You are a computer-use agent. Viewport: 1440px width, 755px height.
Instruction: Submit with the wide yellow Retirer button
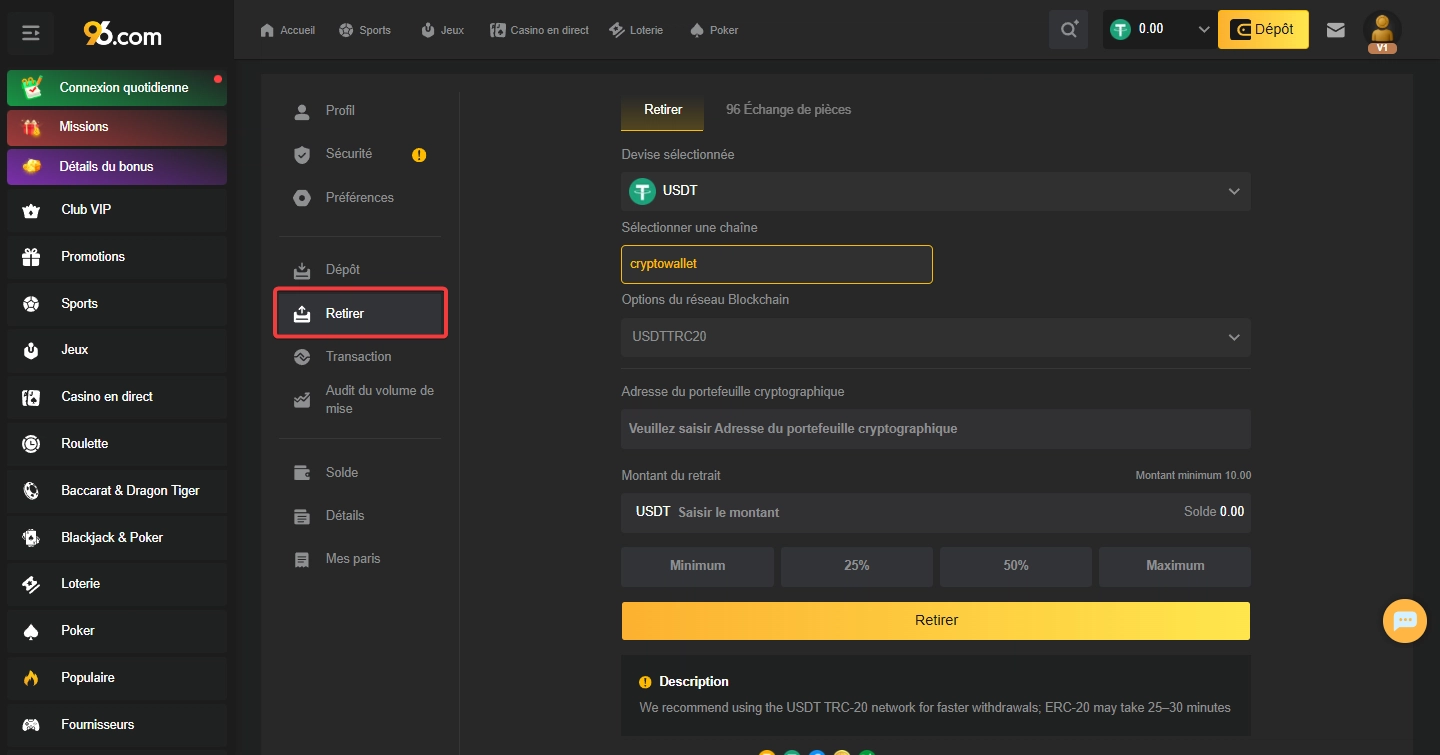936,621
